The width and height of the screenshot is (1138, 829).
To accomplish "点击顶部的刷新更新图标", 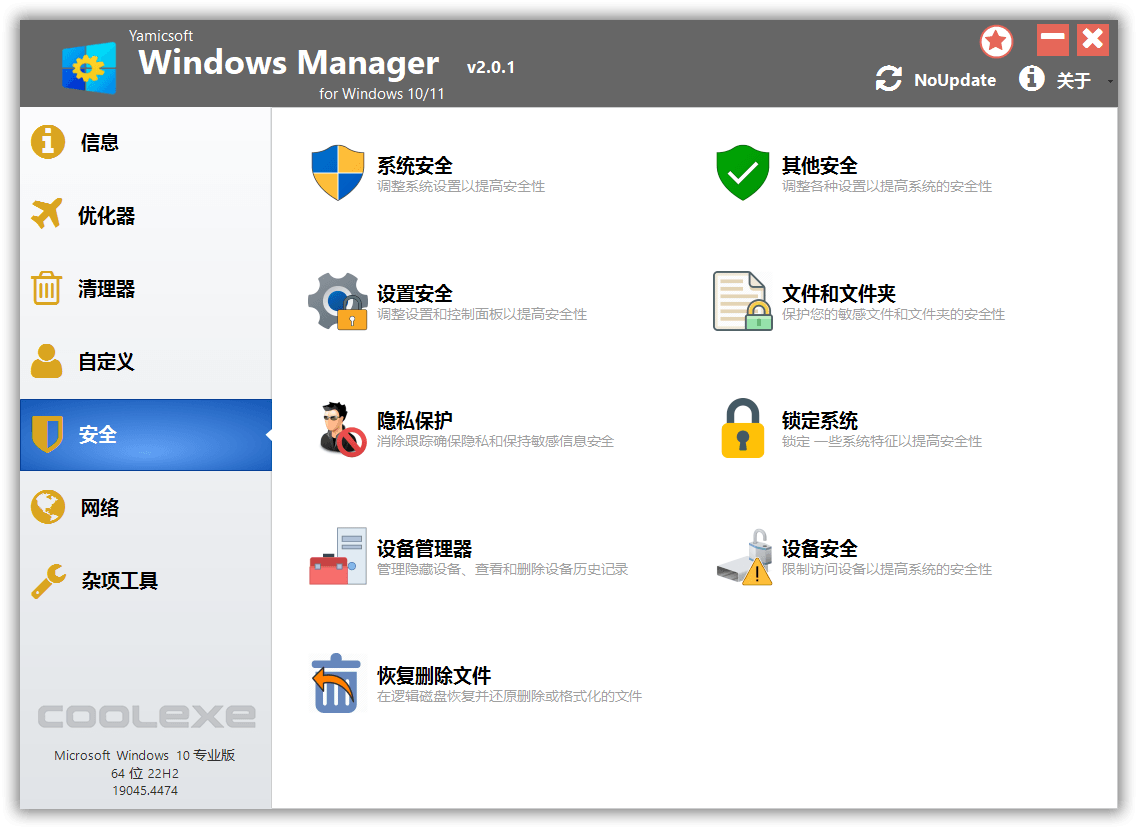I will point(888,79).
